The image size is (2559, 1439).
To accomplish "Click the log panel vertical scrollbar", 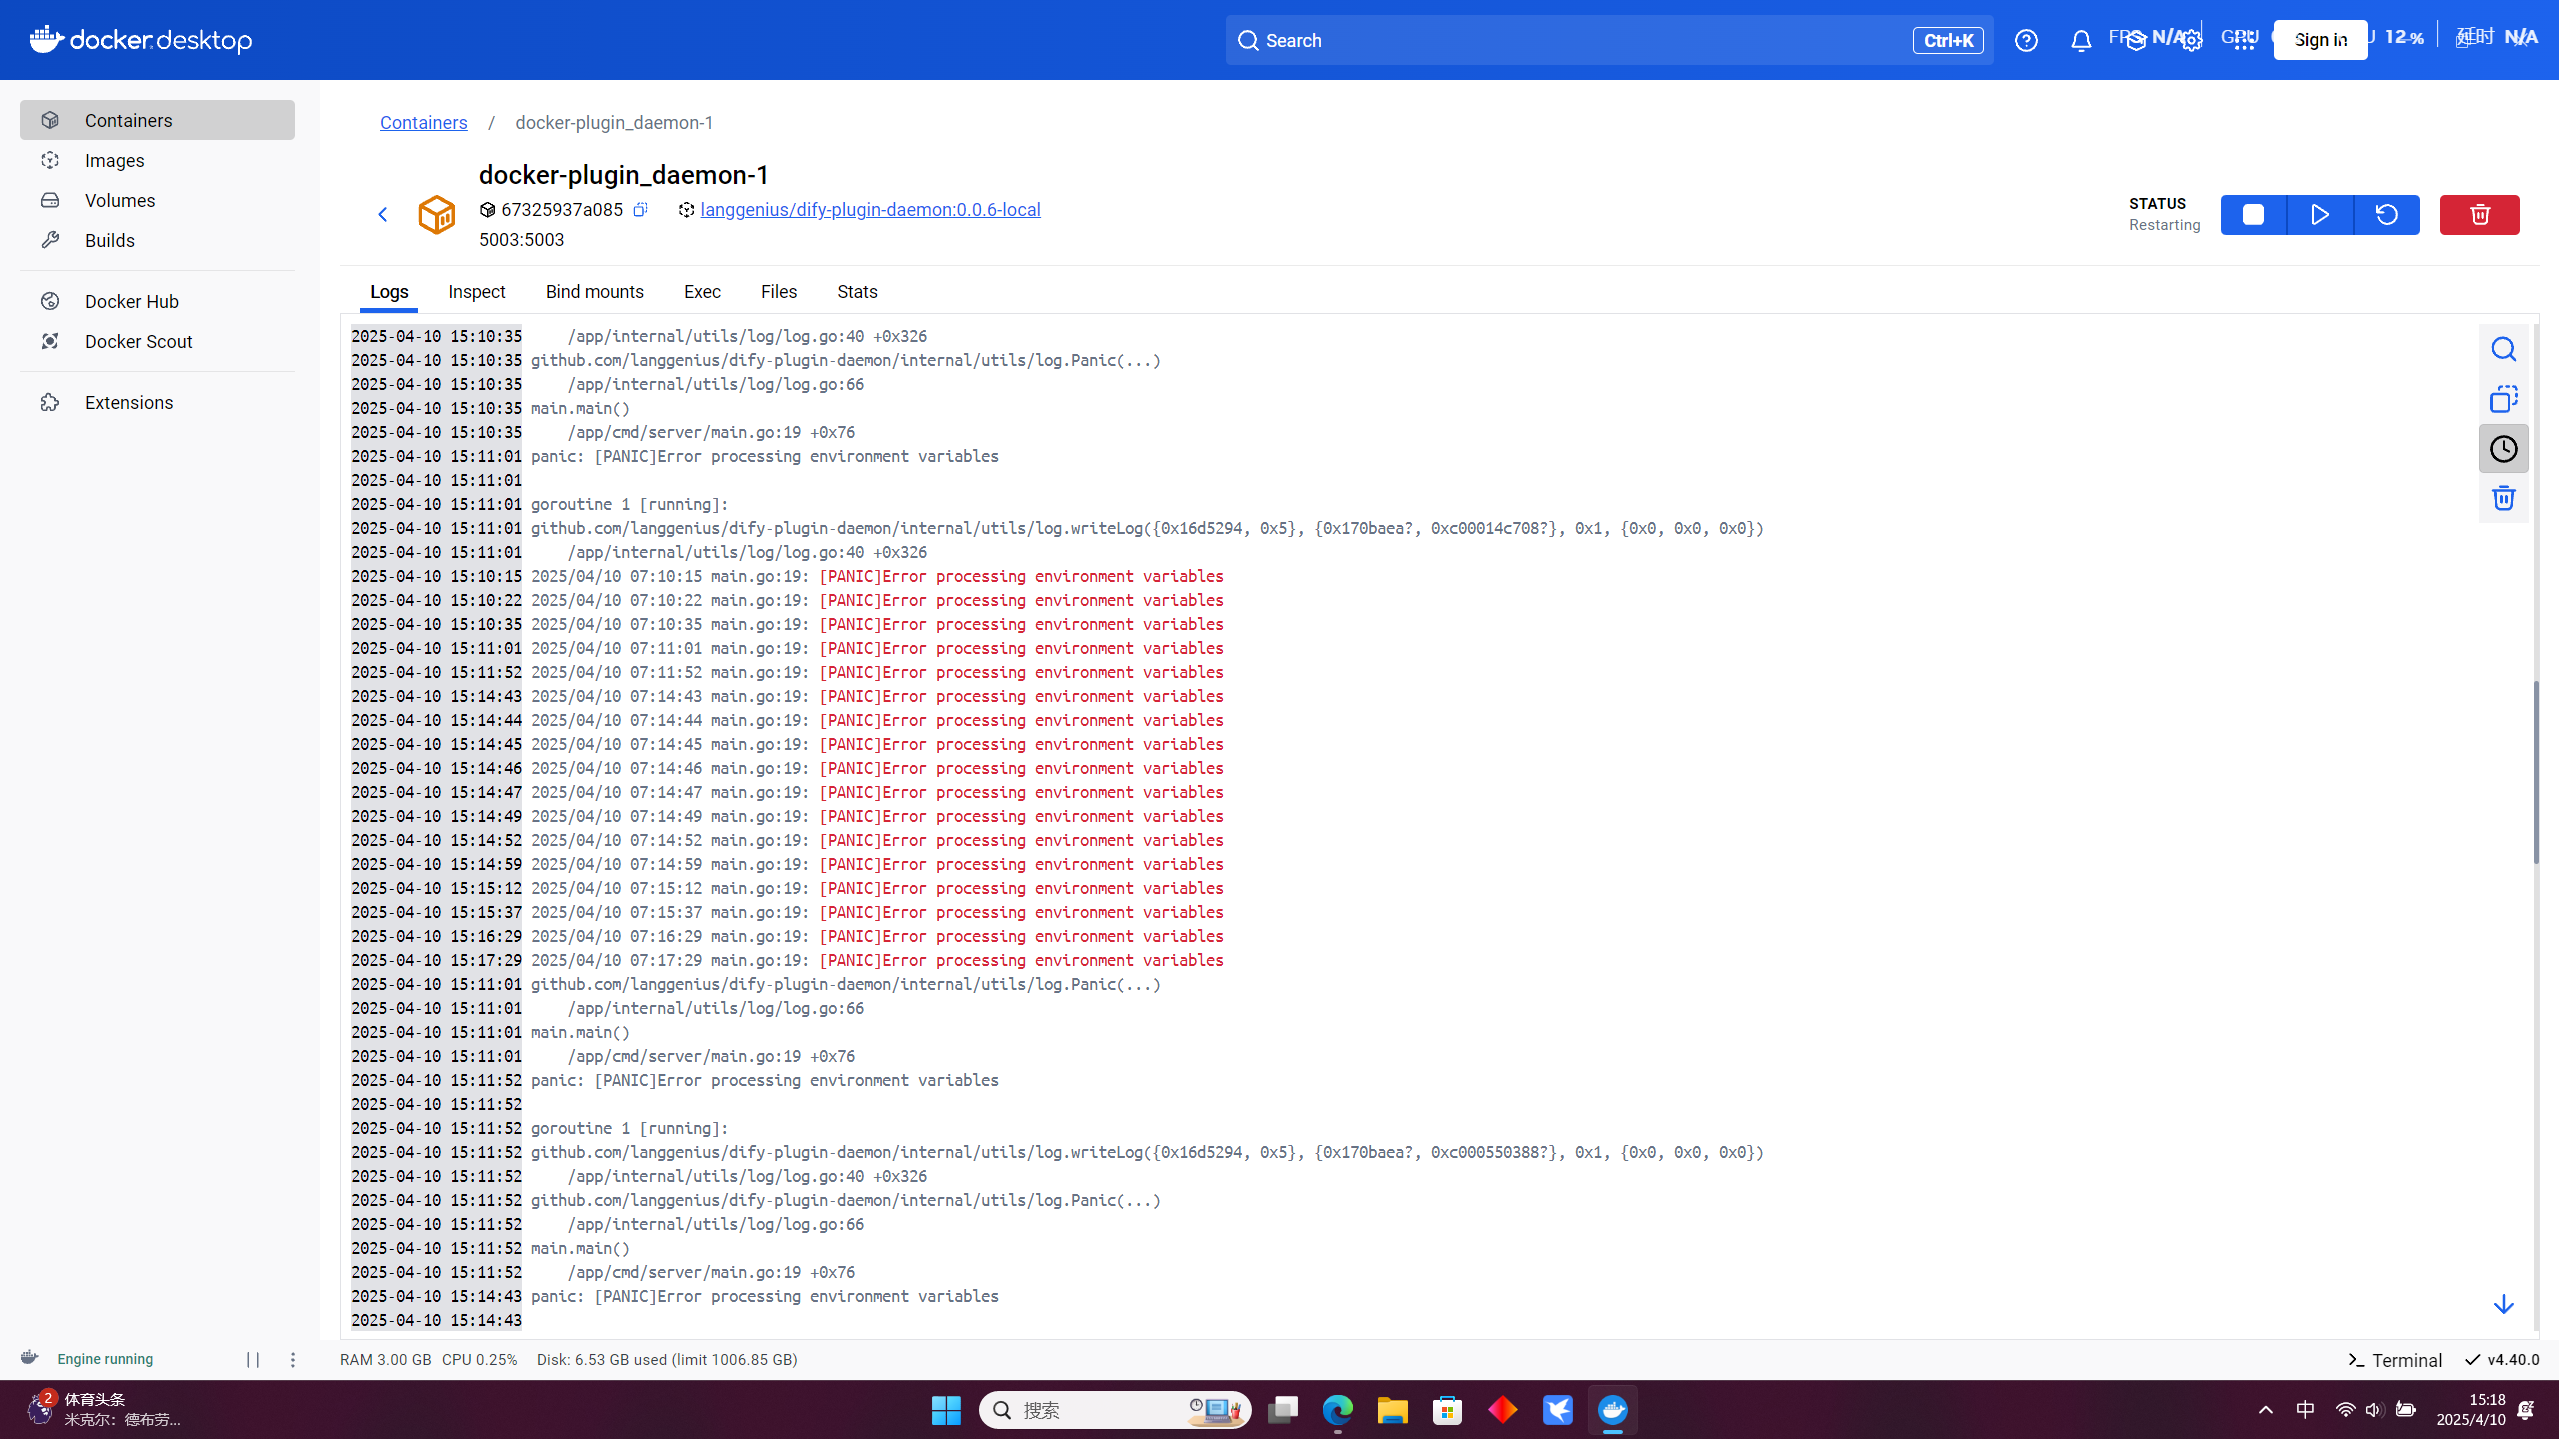I will (2536, 770).
